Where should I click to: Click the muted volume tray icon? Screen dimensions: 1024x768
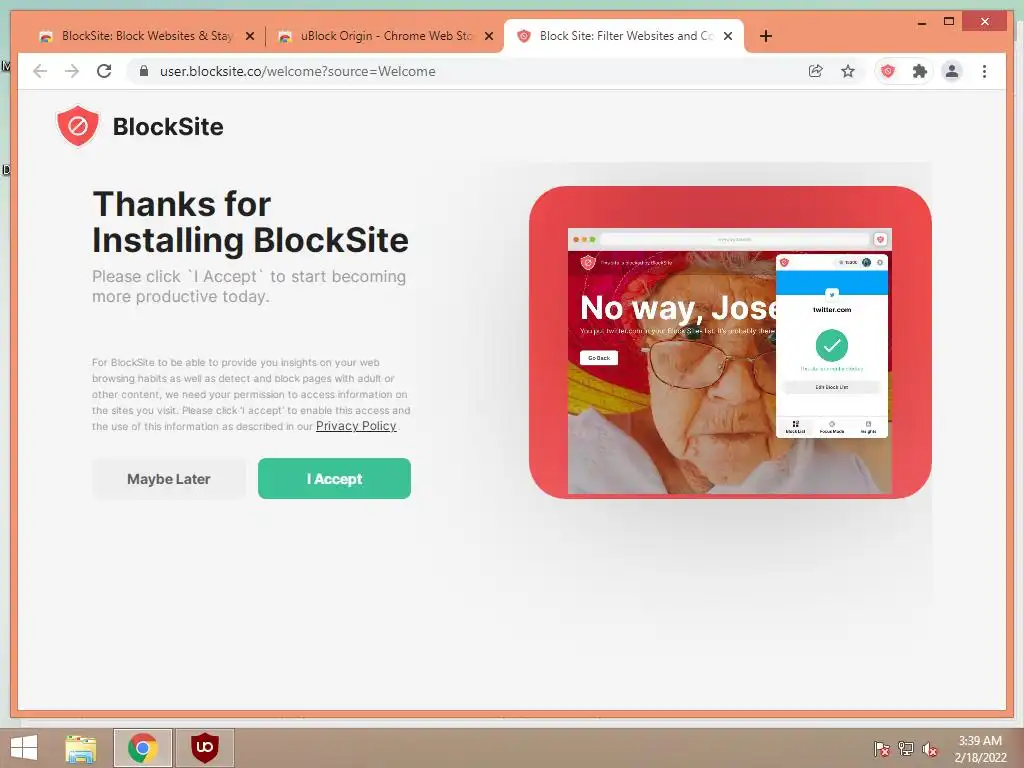929,748
